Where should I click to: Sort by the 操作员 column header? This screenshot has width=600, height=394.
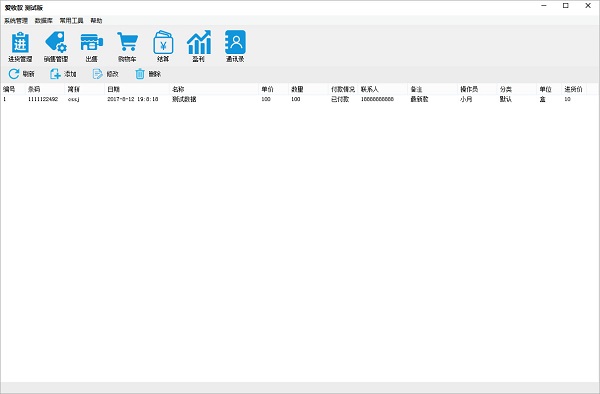(477, 89)
